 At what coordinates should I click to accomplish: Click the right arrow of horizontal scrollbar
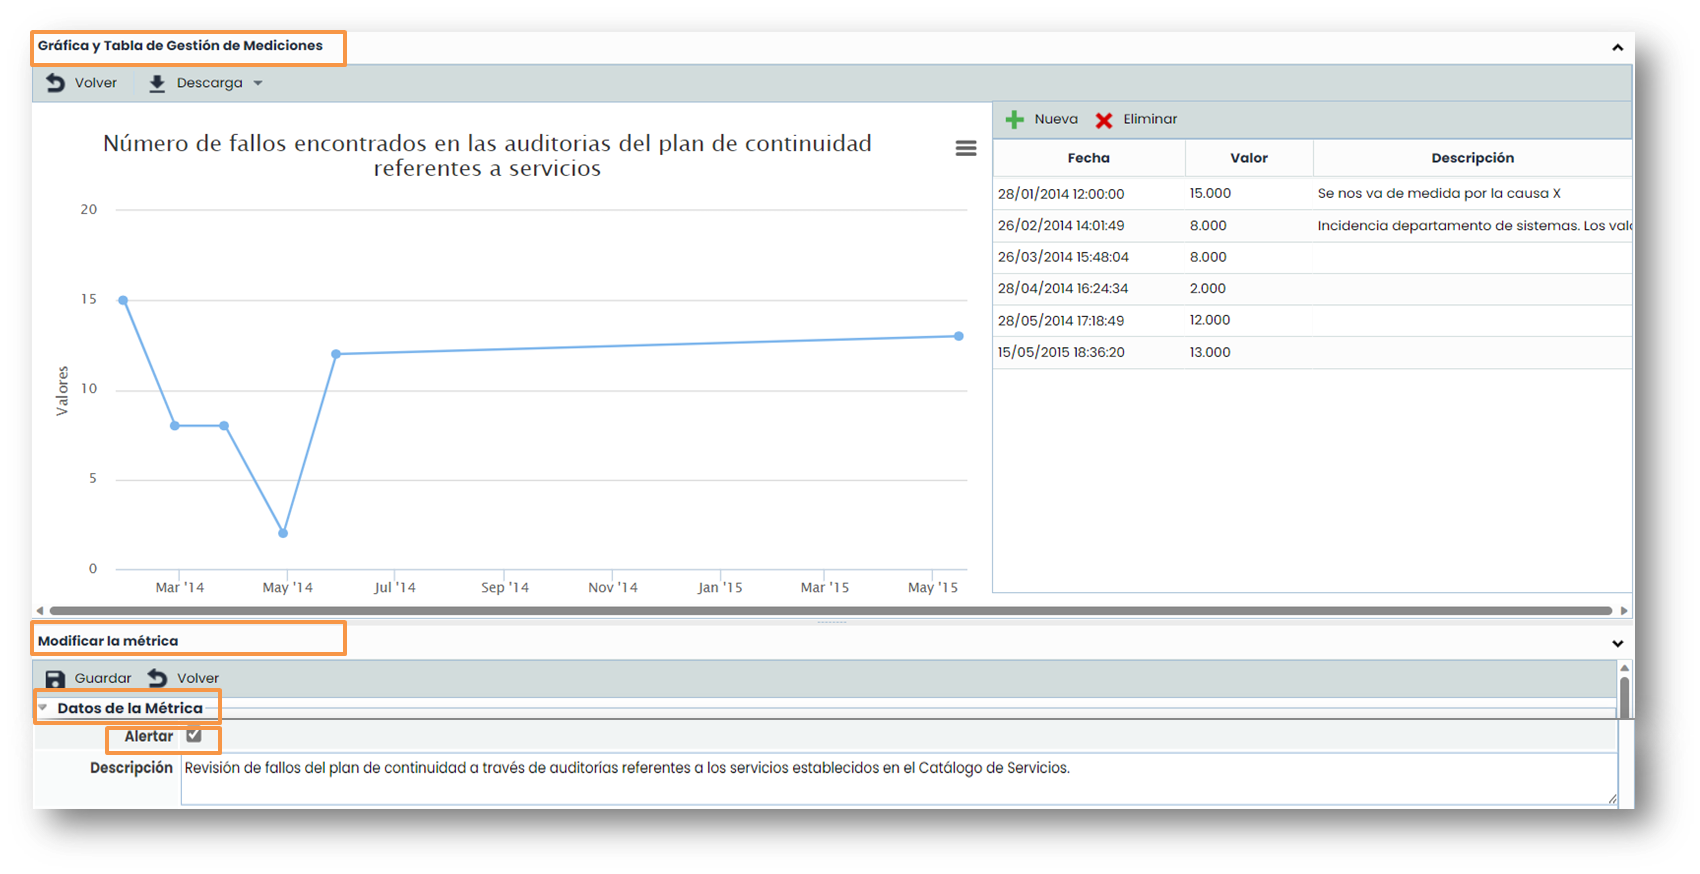point(1624,610)
